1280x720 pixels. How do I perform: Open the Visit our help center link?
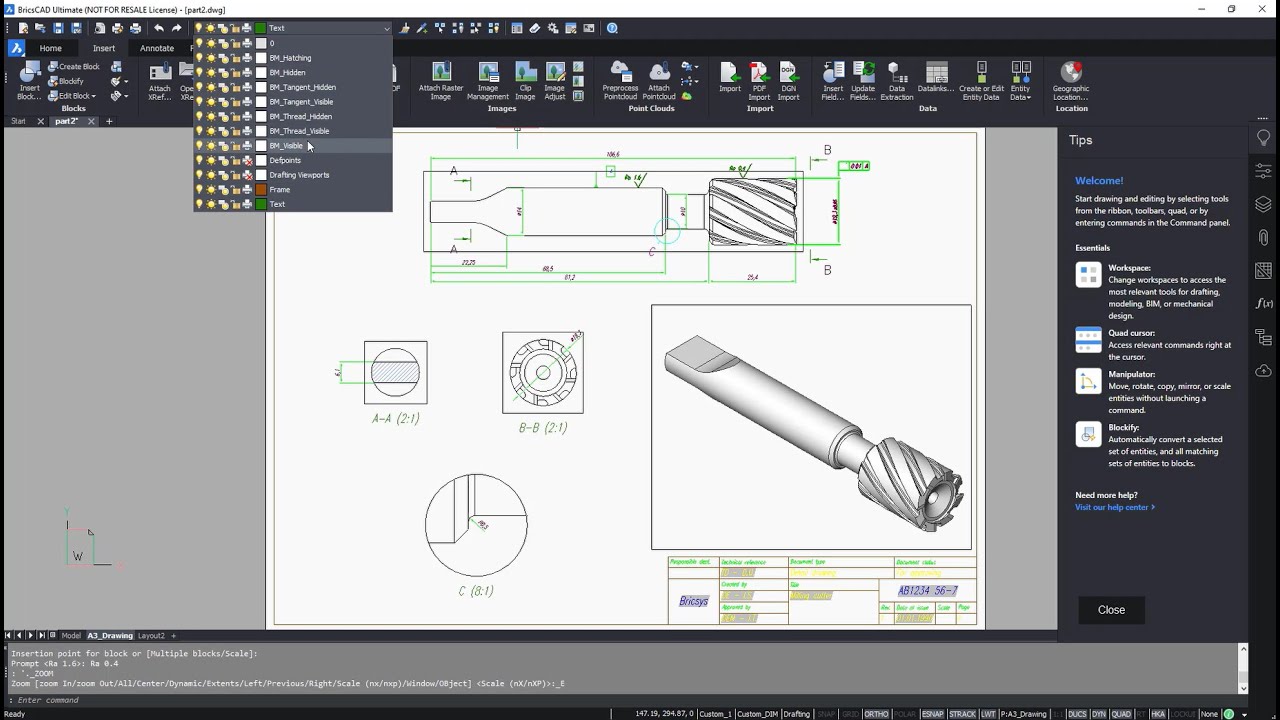coord(1115,507)
